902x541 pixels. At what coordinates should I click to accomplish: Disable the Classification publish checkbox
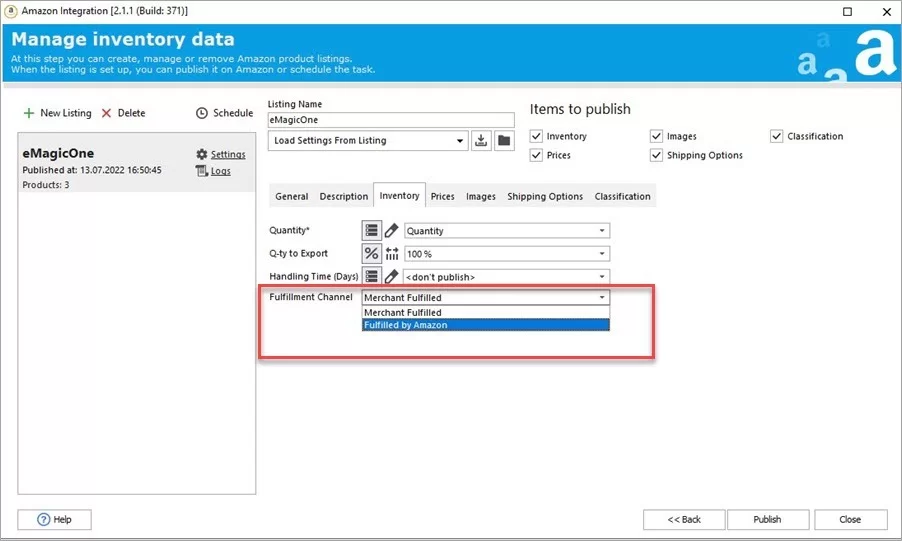point(777,136)
